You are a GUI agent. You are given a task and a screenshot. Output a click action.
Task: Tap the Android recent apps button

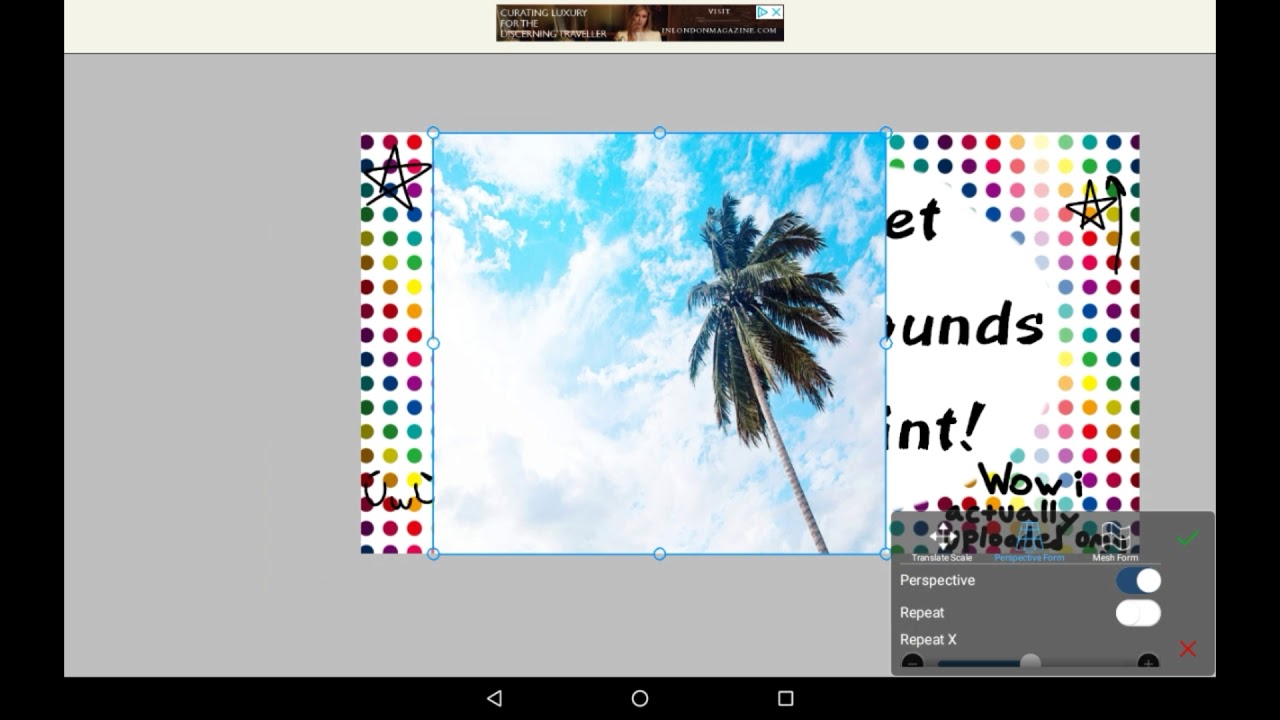[785, 698]
